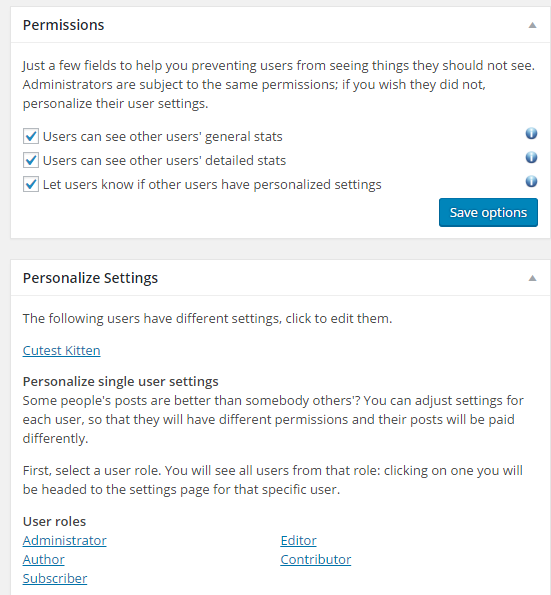
Task: Select the Editor user role
Action: (x=298, y=540)
